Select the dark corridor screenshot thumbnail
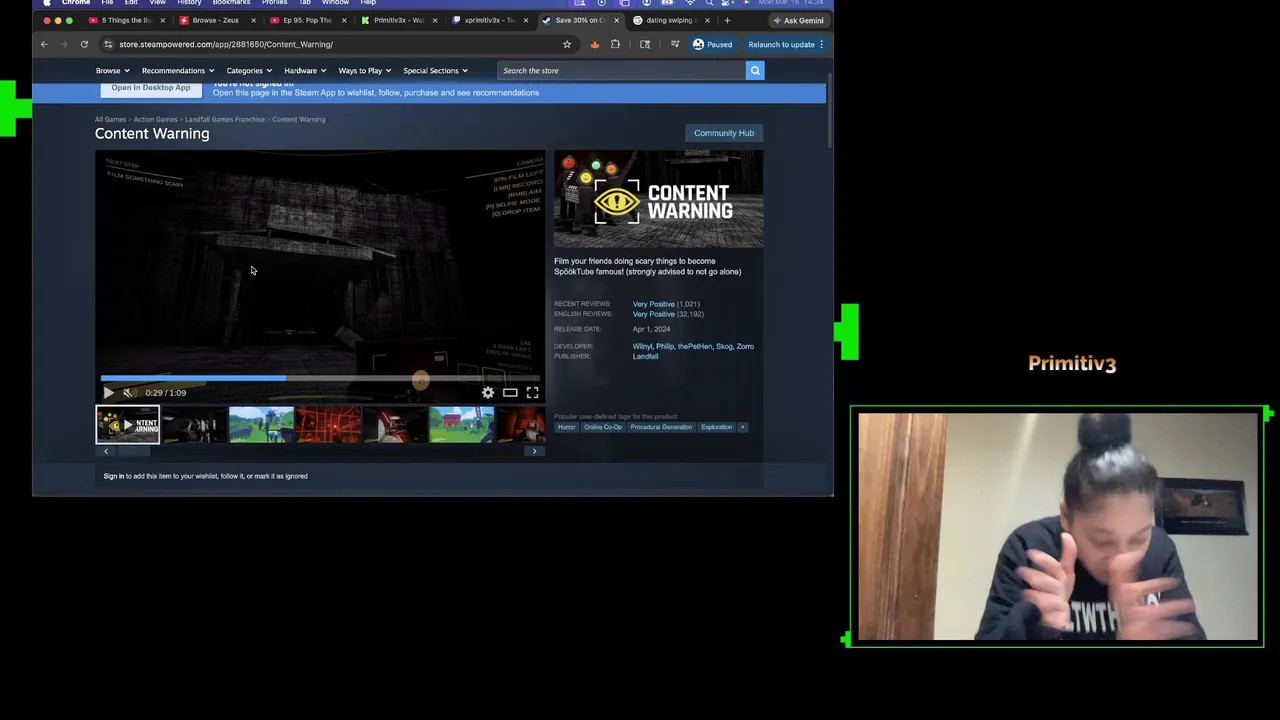1280x720 pixels. click(x=194, y=424)
